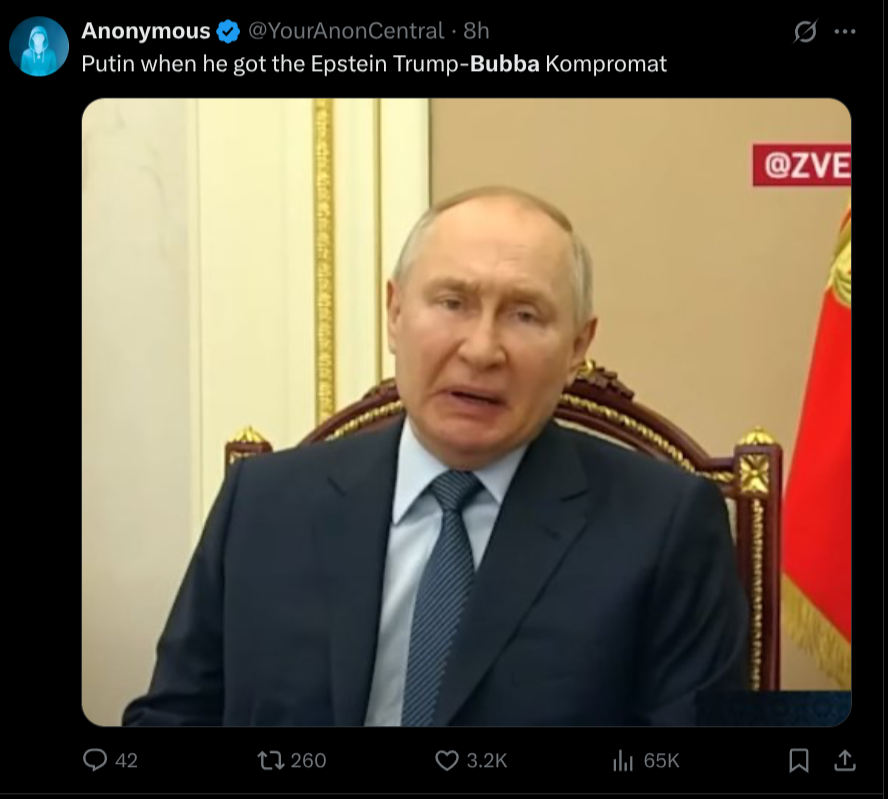Open the view analytics bar-chart icon
The height and width of the screenshot is (799, 888).
coord(623,760)
